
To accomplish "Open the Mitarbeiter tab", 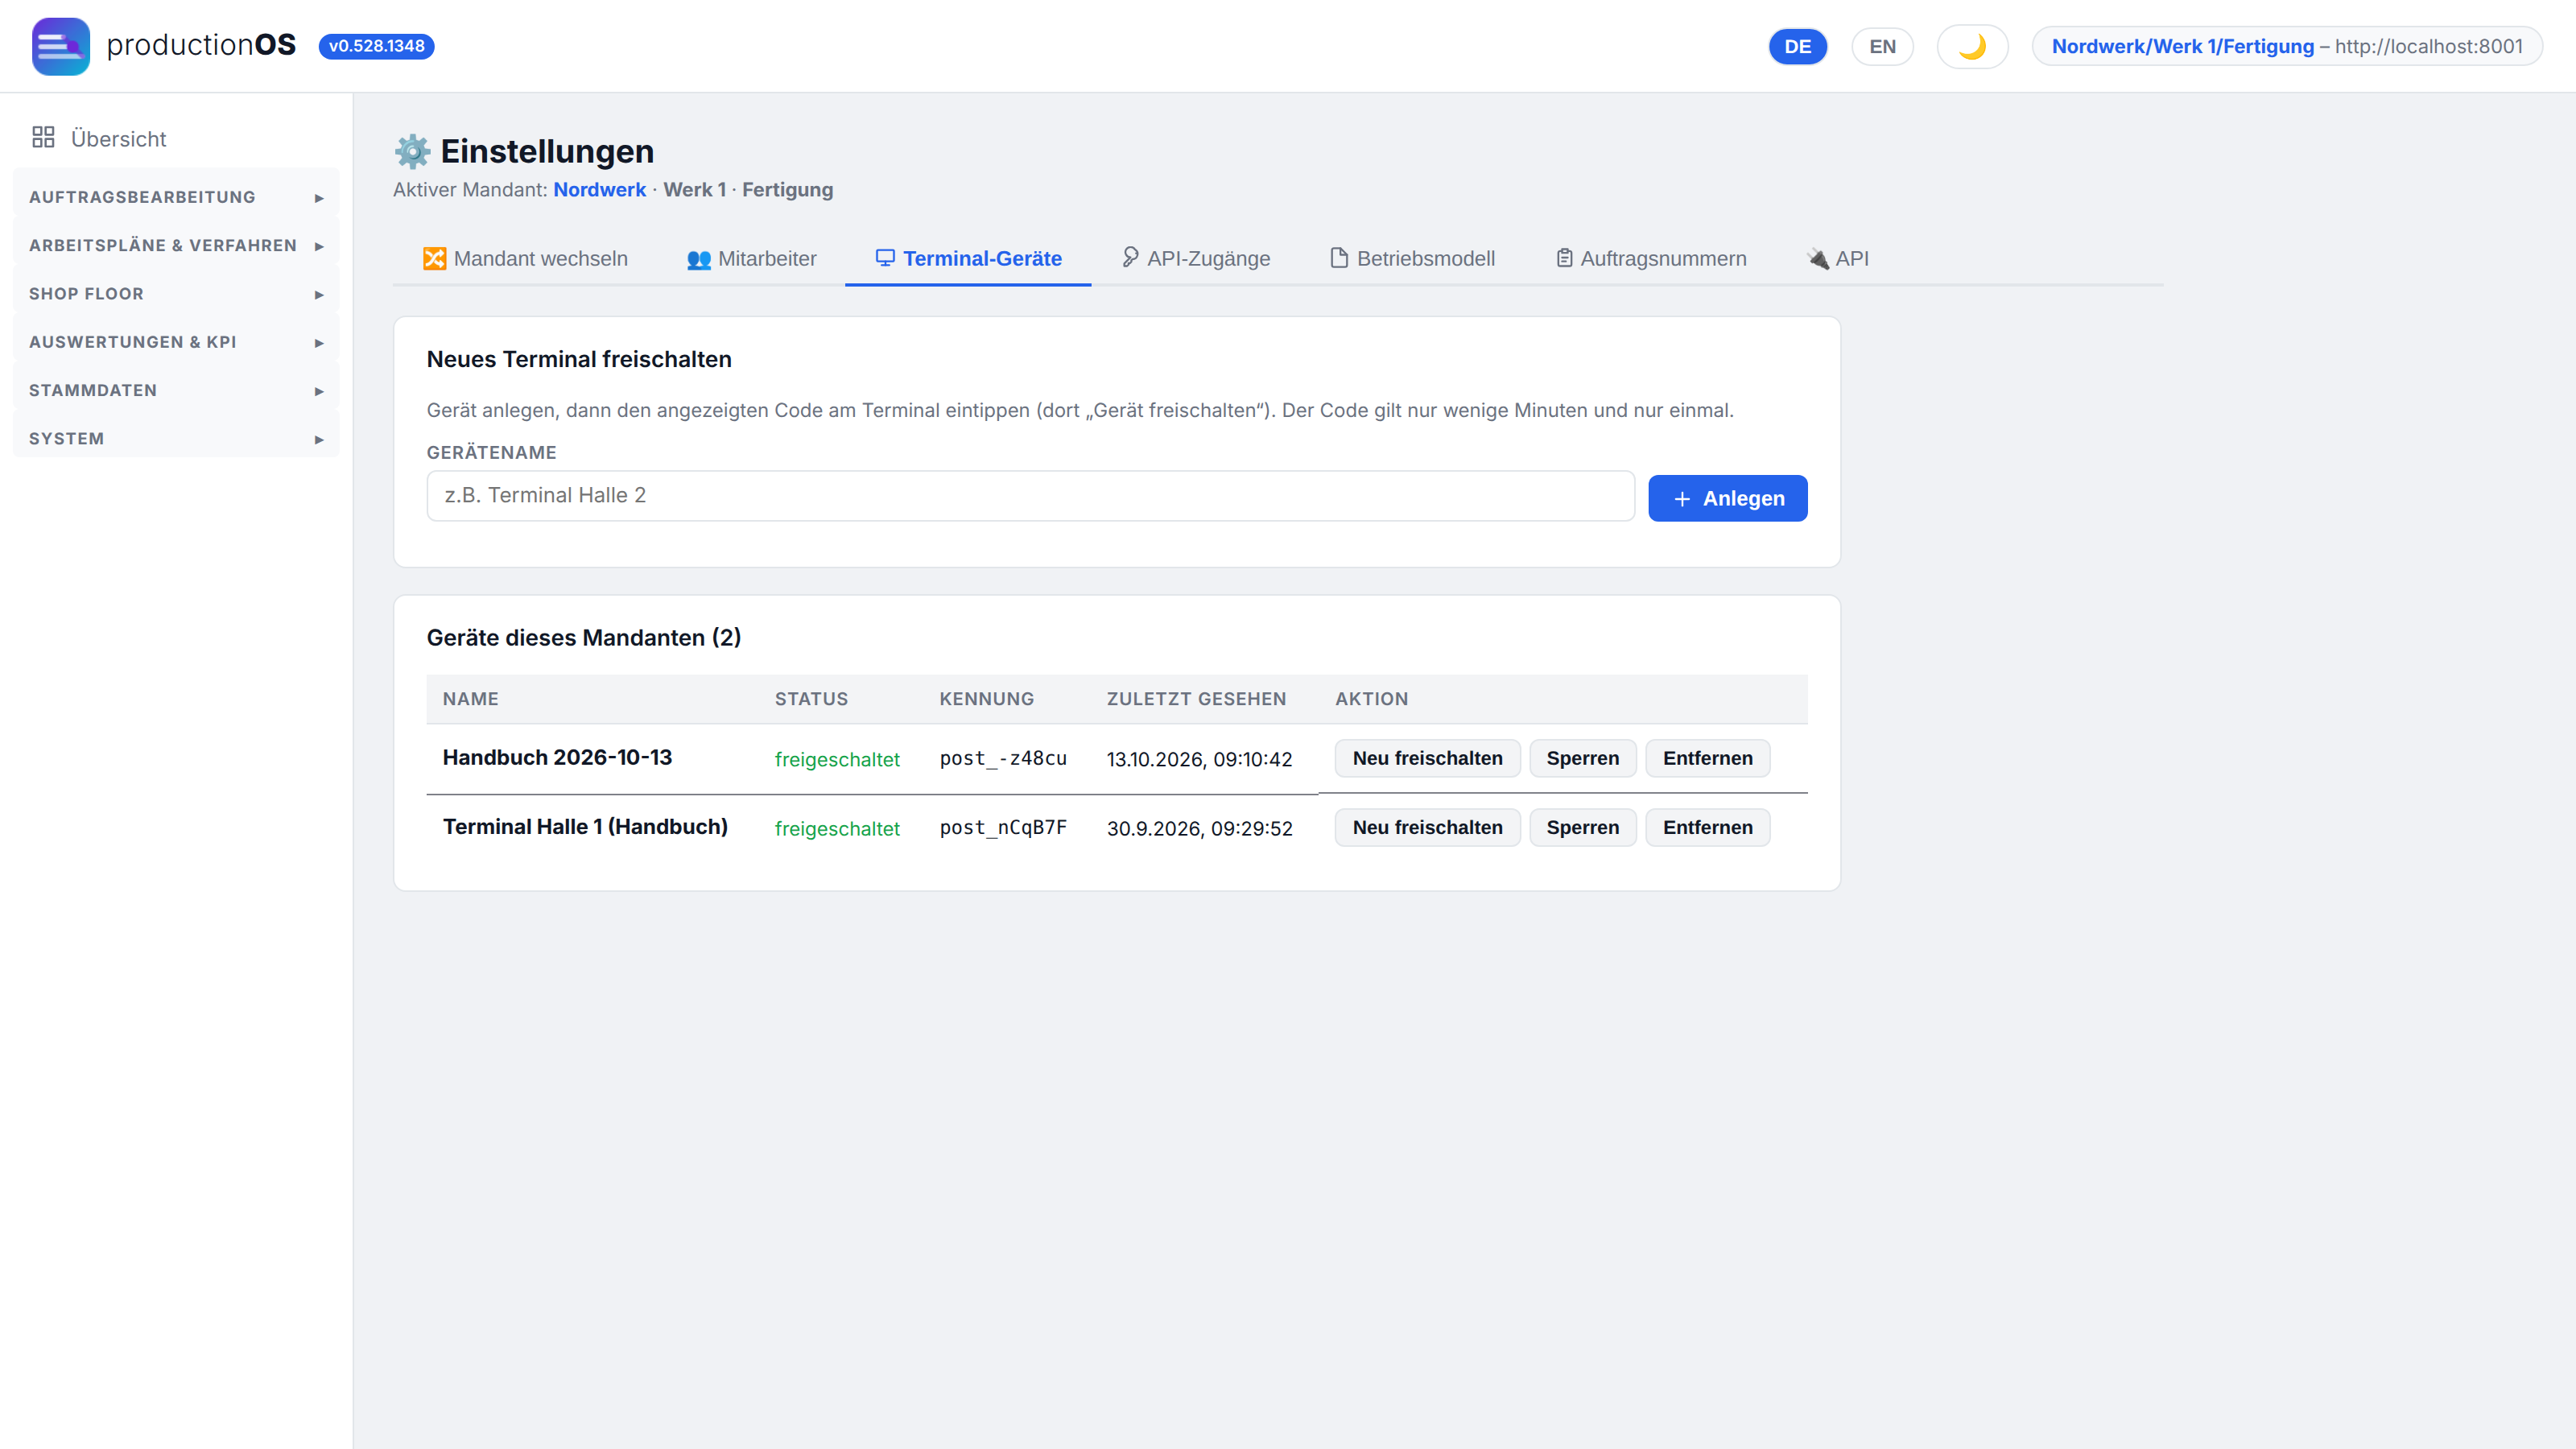I will click(x=752, y=259).
